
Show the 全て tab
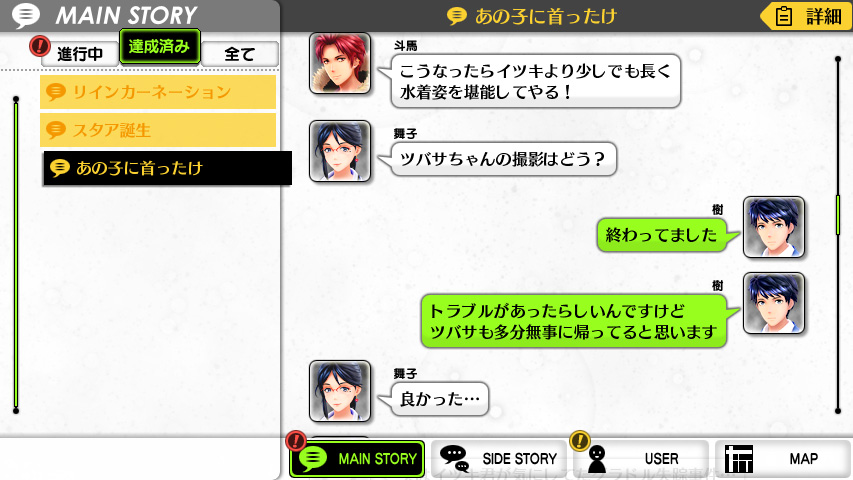pos(240,54)
